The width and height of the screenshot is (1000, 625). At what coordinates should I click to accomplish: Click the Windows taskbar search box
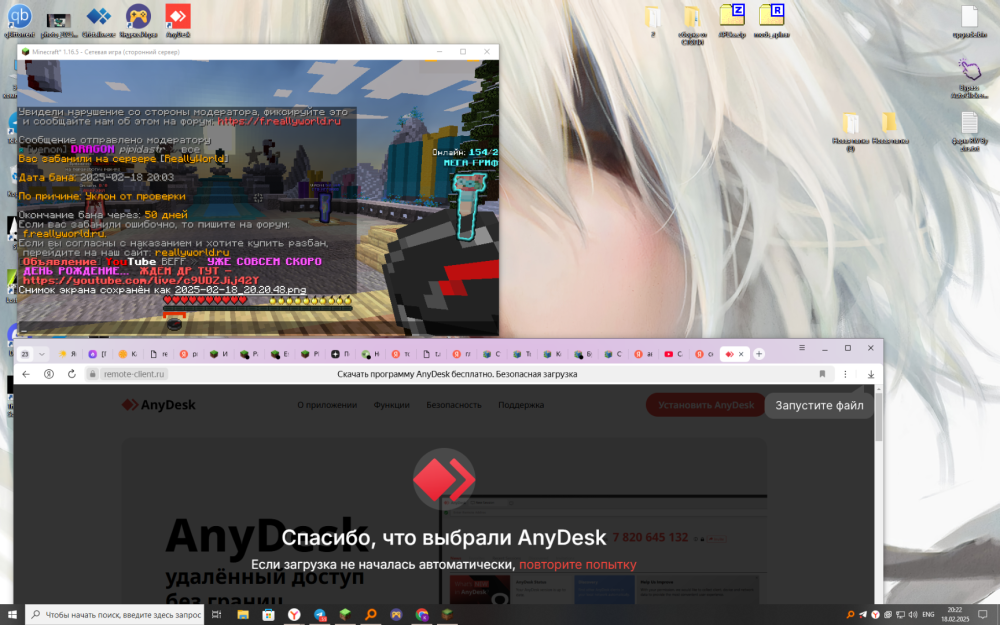point(115,615)
